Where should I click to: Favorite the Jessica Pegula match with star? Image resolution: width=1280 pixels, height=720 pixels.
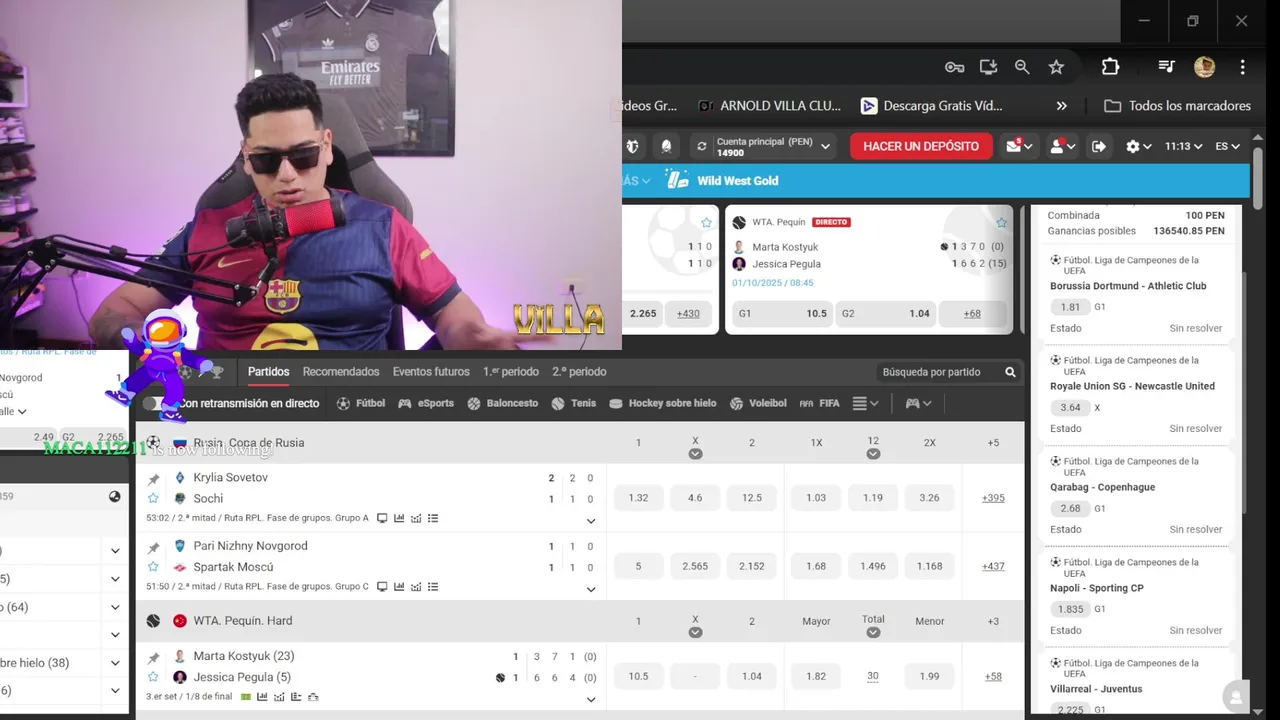pyautogui.click(x=153, y=677)
